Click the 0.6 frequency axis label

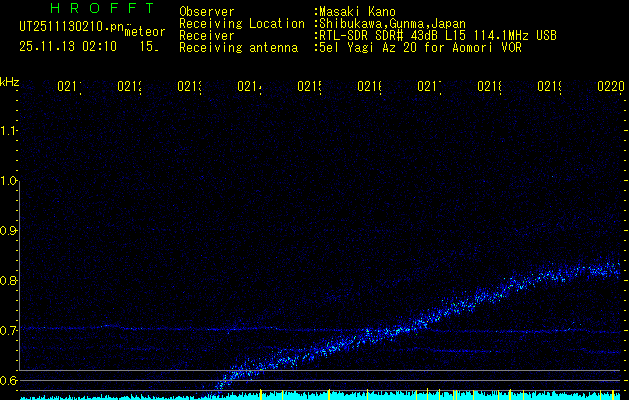(x=9, y=380)
